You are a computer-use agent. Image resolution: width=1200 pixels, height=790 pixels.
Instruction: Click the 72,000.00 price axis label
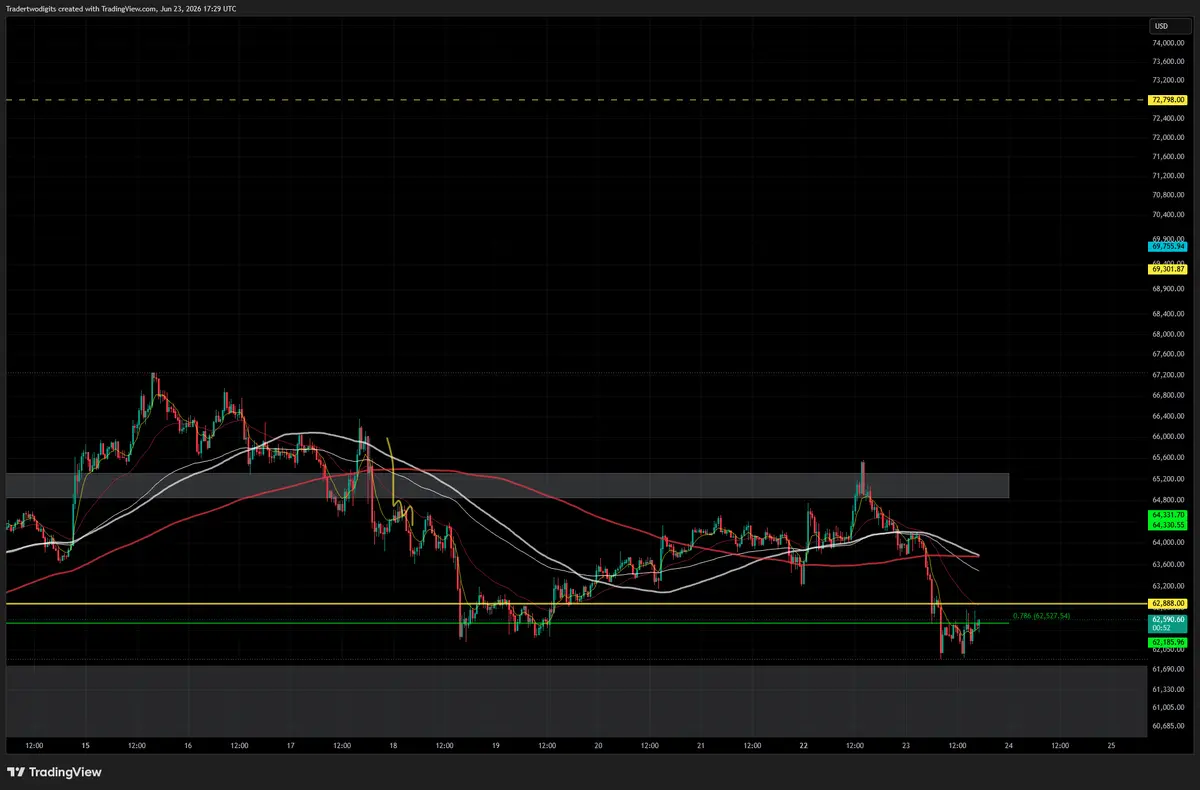[x=1168, y=137]
